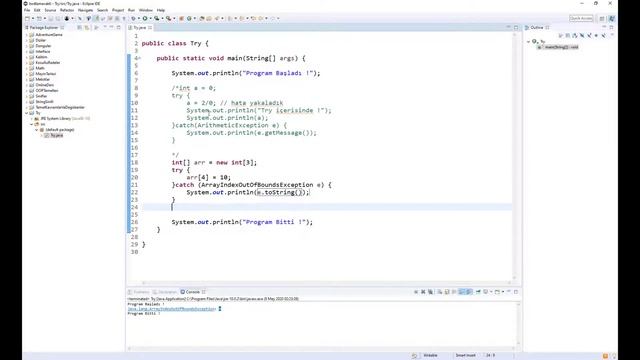This screenshot has width=640, height=360.
Task: Select the StringSinifi project
Action: pyautogui.click(x=44, y=102)
